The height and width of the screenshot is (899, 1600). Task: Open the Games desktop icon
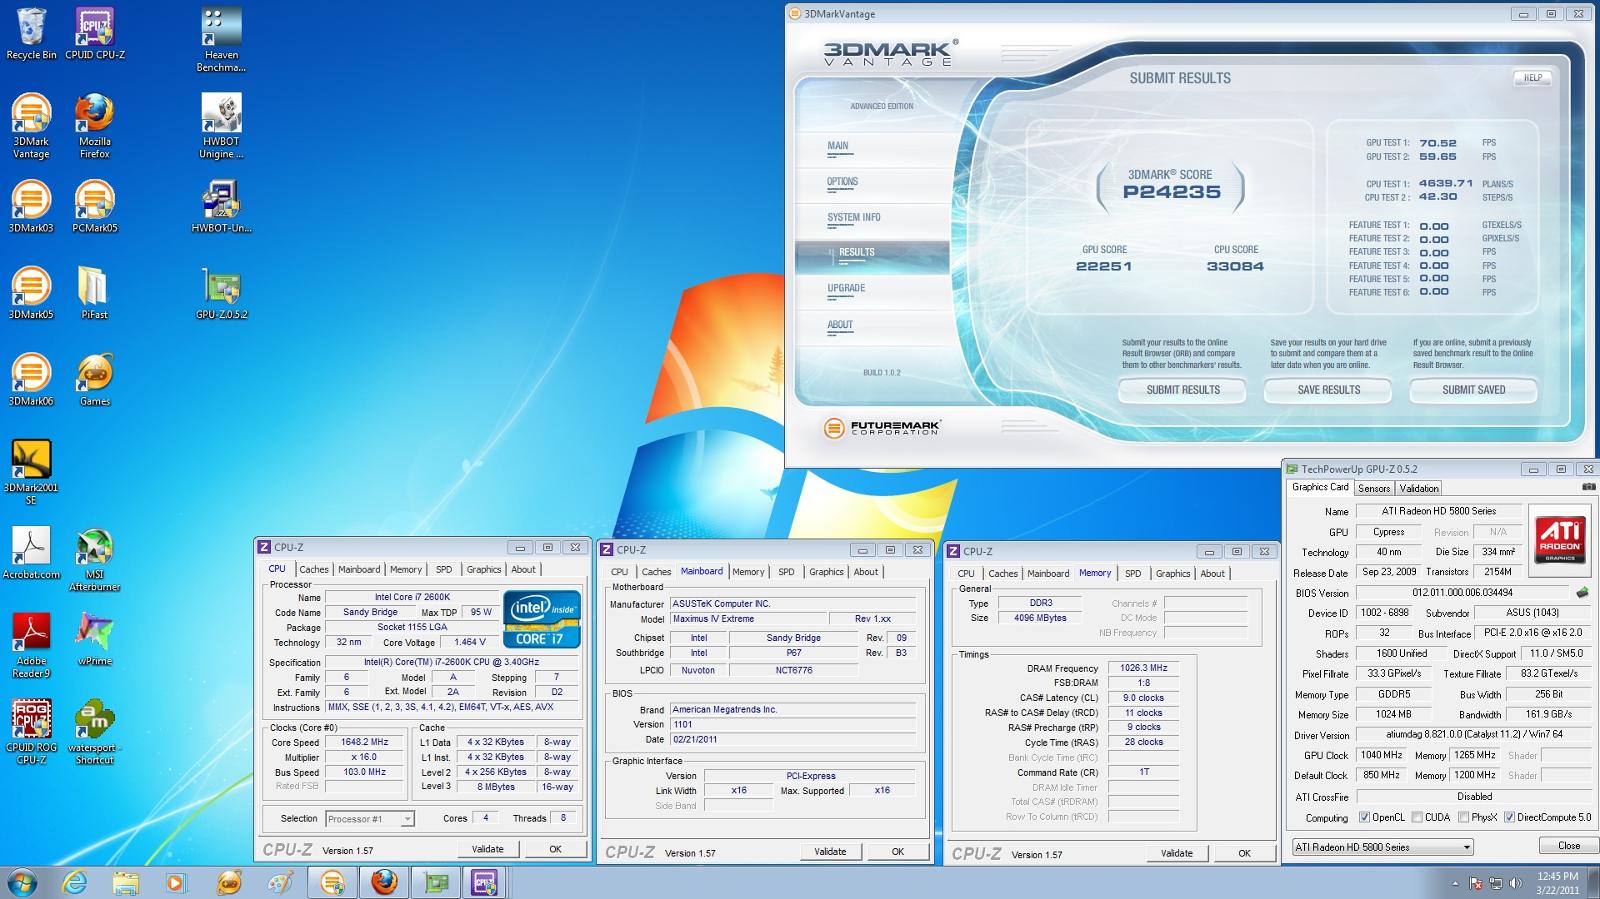coord(95,380)
